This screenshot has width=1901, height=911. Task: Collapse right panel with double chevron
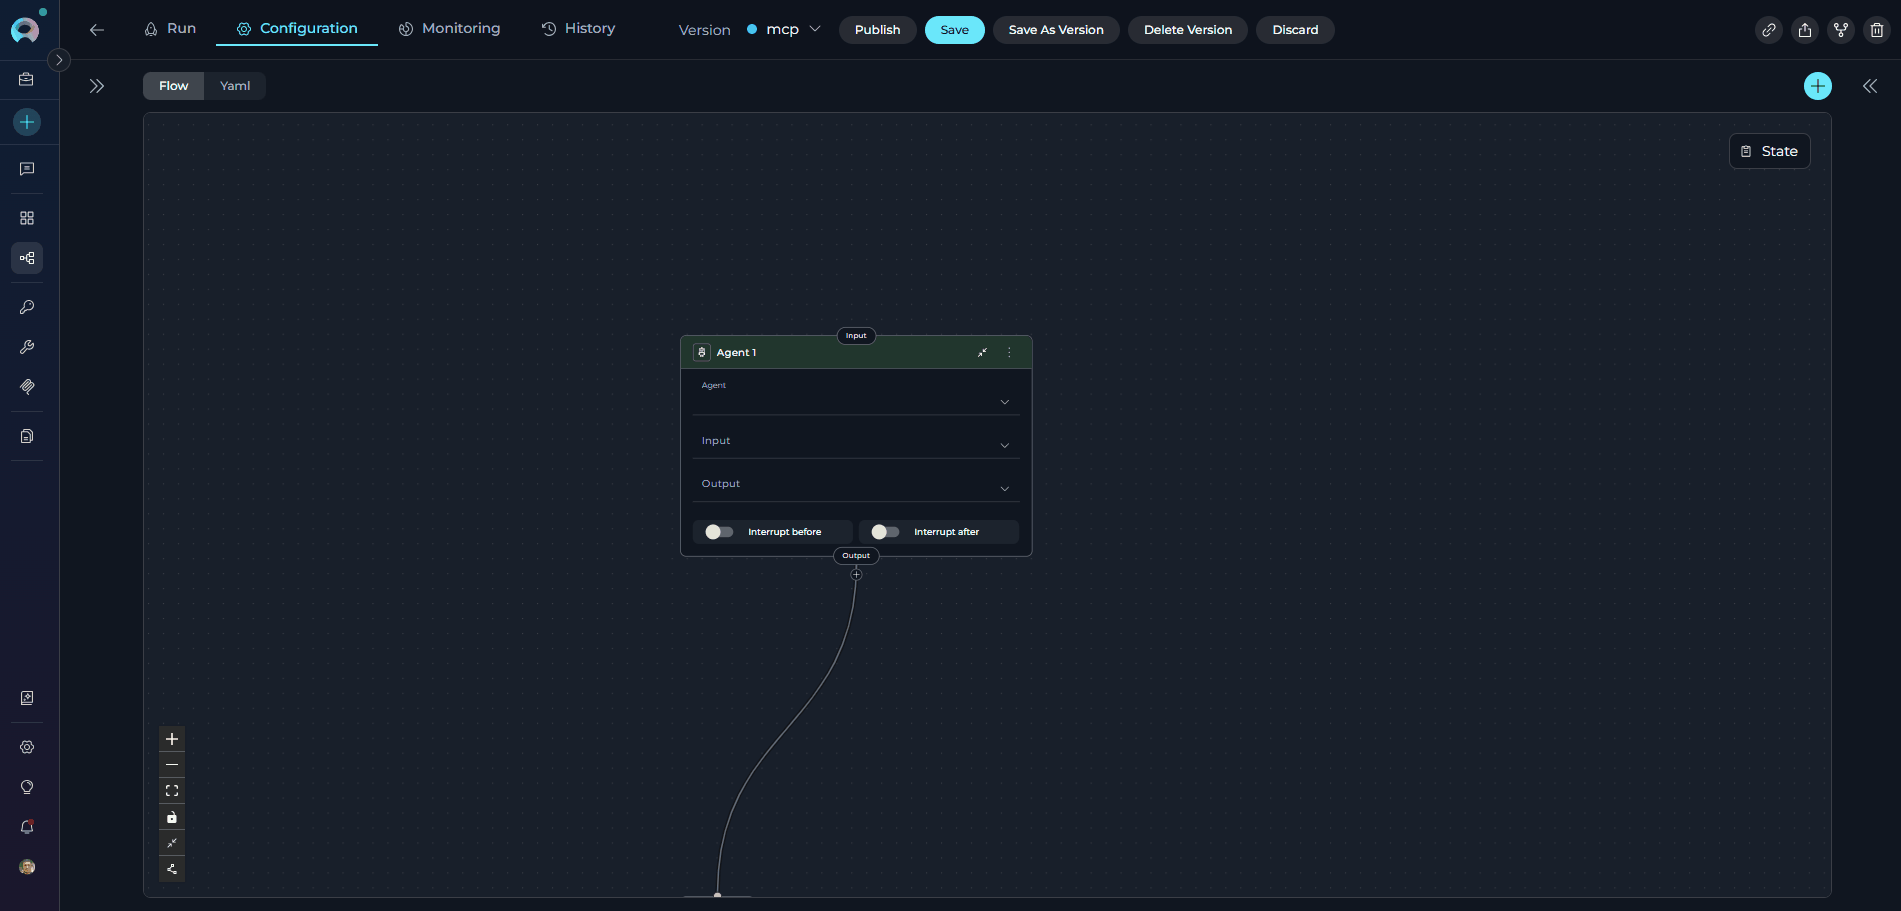click(x=1870, y=86)
